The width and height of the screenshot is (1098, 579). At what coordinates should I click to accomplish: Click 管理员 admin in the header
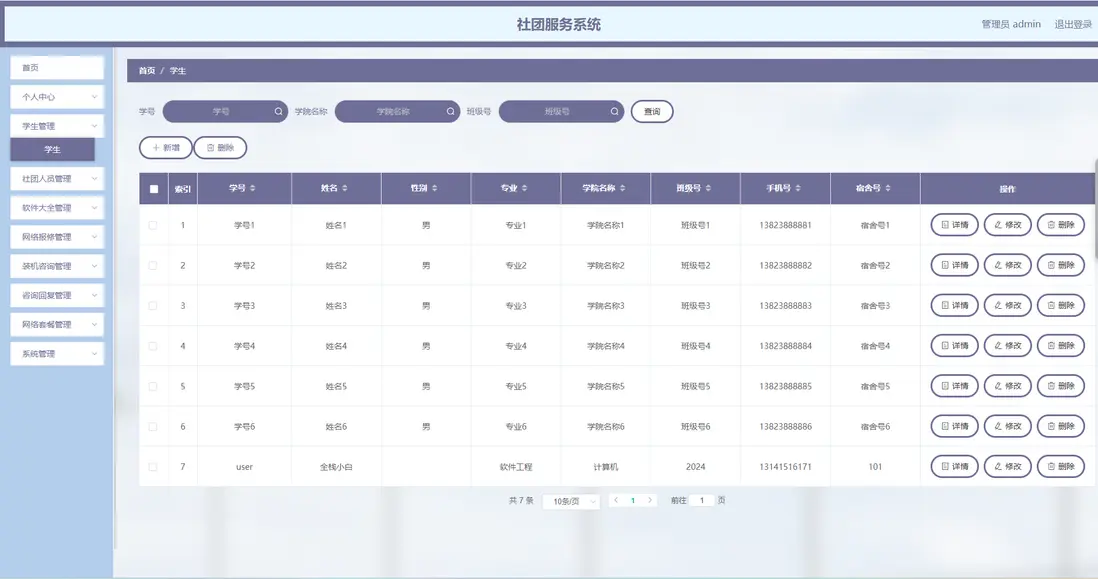pos(1010,24)
